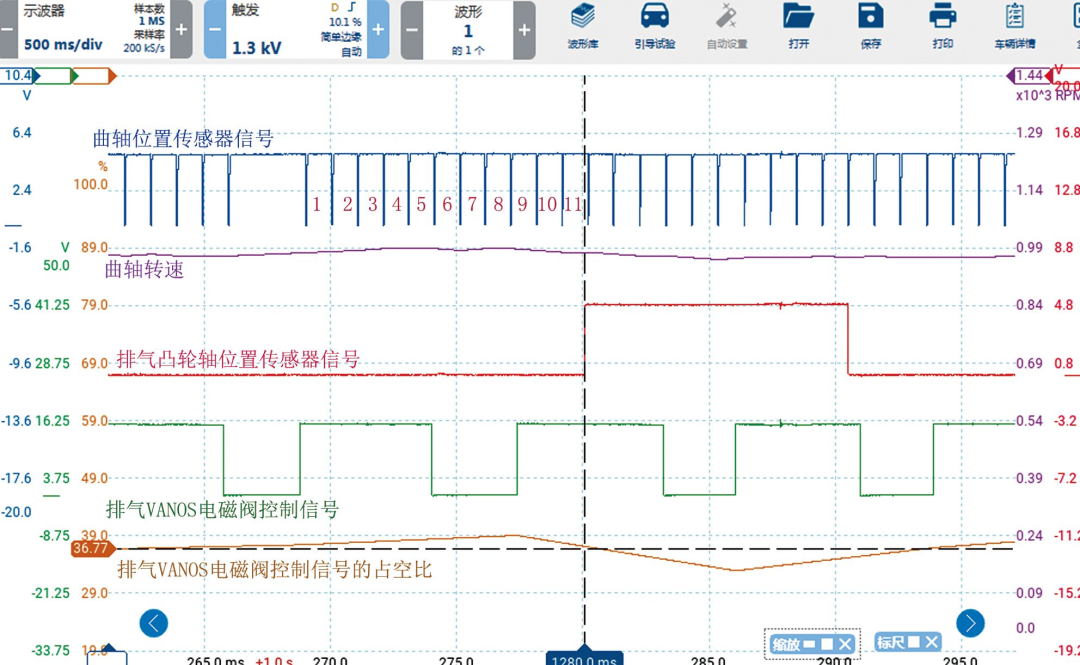Close the 标尺 ruler panel

click(931, 642)
